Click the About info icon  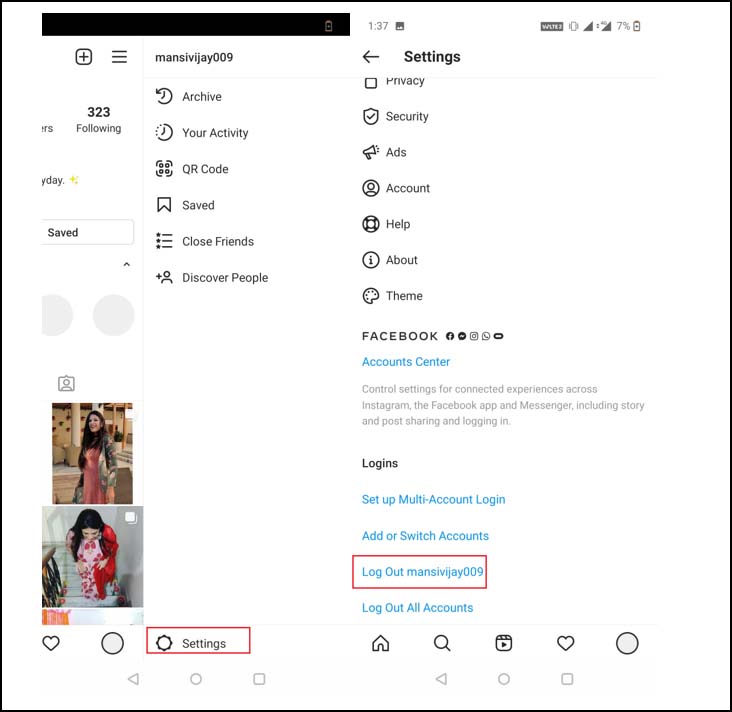tap(371, 260)
